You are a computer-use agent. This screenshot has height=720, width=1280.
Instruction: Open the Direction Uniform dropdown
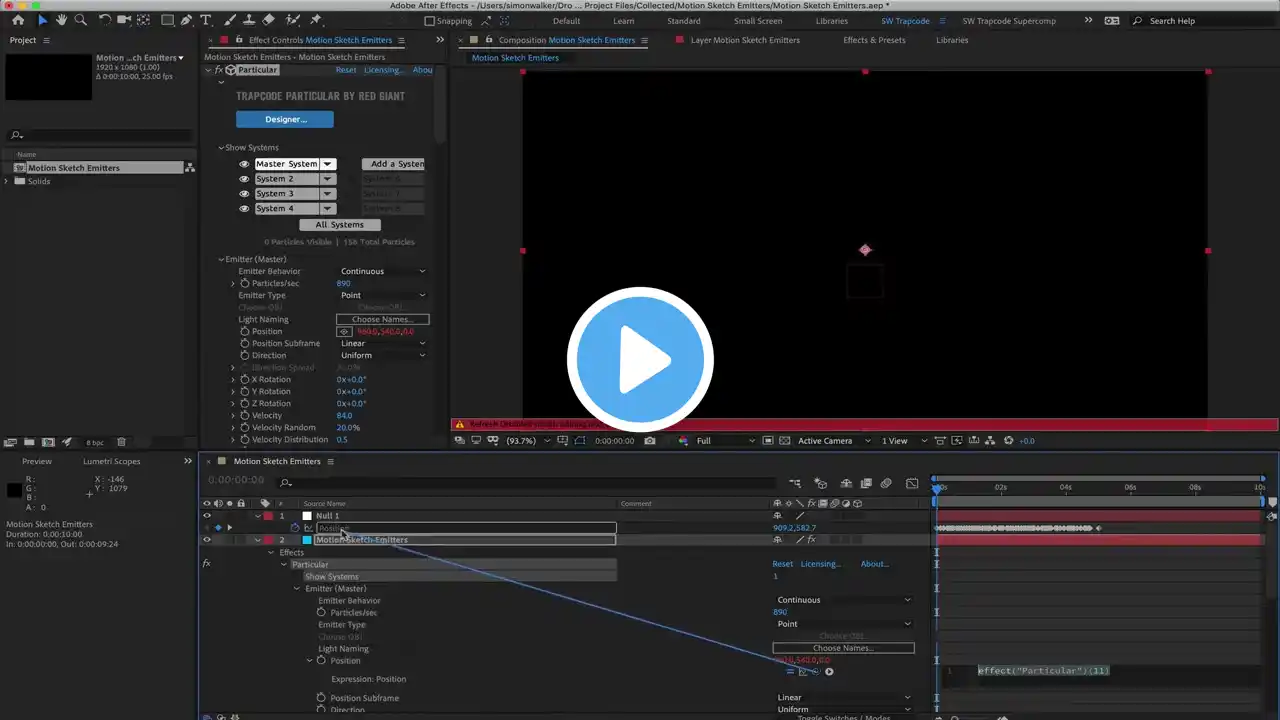[x=383, y=355]
